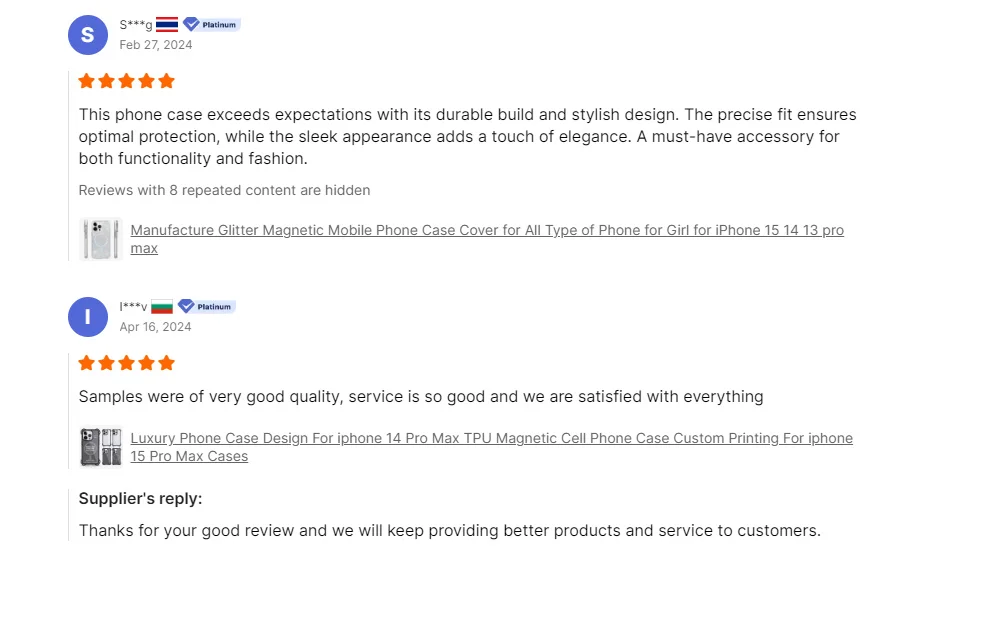Click the supplier's "Thanks for your good review" reply

point(449,531)
